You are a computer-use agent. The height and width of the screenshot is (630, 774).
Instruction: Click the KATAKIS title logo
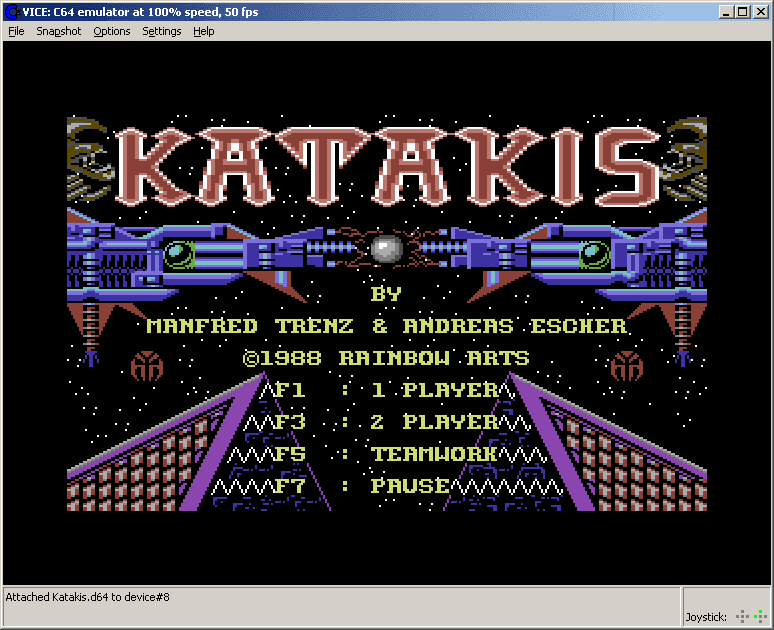[x=387, y=166]
